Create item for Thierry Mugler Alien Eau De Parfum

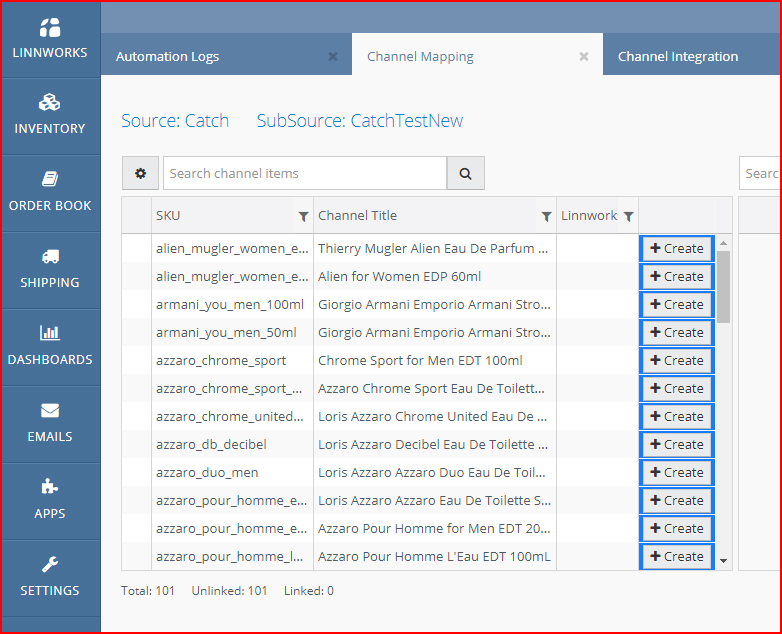click(677, 248)
